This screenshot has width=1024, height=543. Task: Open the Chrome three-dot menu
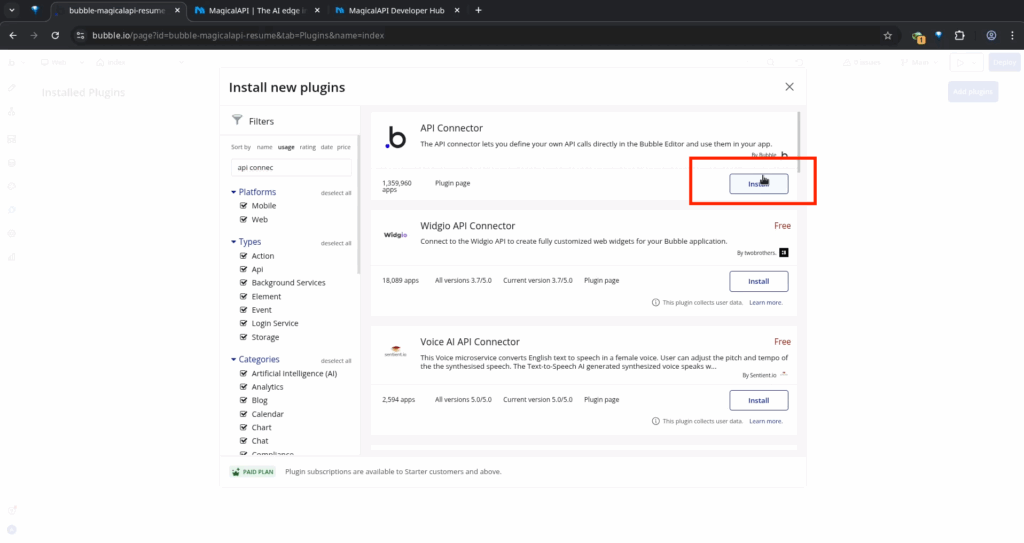coord(1012,35)
